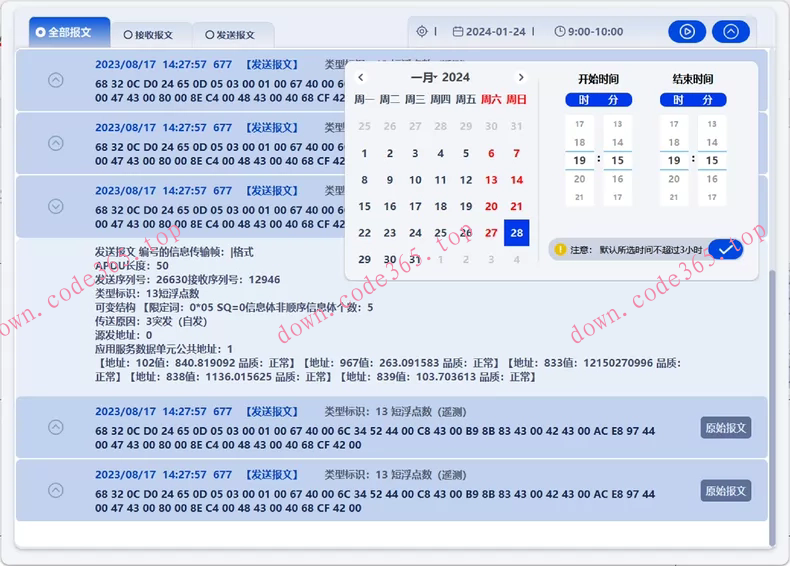Click the vertical scrollbar on right
The image size is (790, 566).
(771, 400)
